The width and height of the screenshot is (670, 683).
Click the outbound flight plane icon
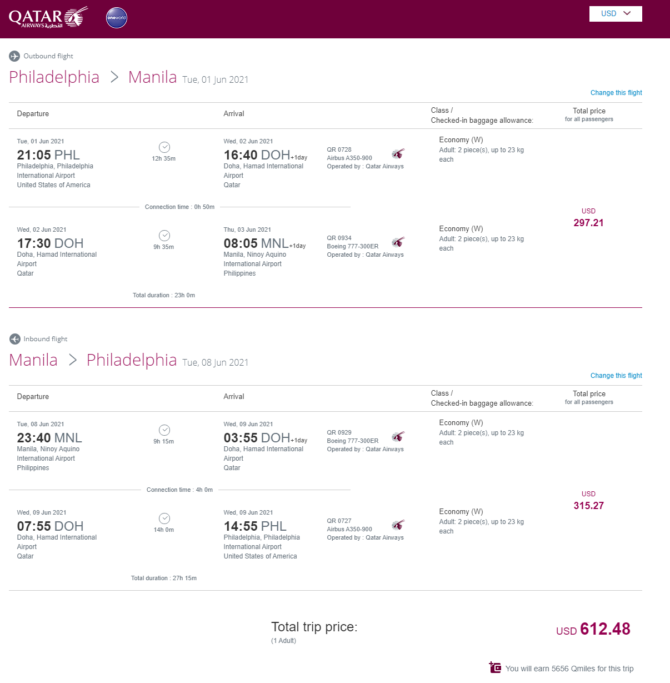tap(14, 56)
